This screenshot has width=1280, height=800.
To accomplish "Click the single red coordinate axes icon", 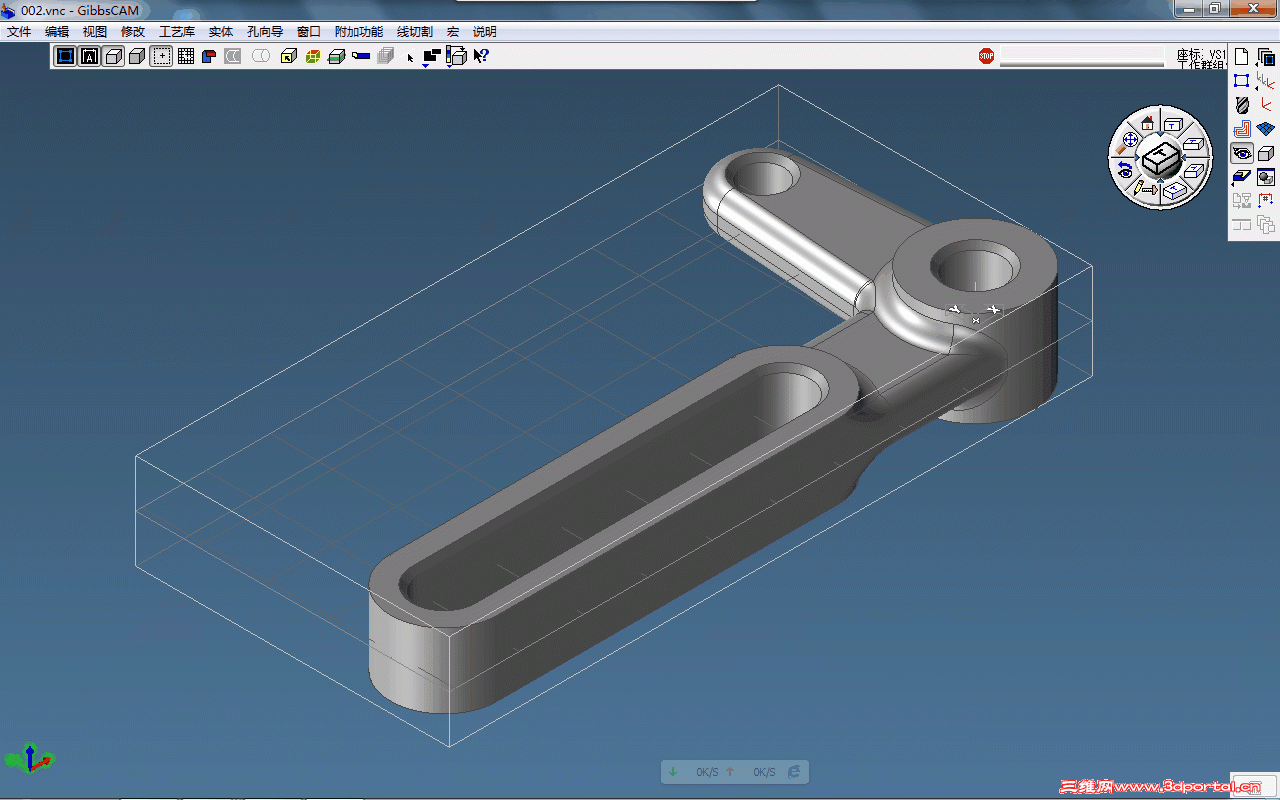I will point(1266,105).
